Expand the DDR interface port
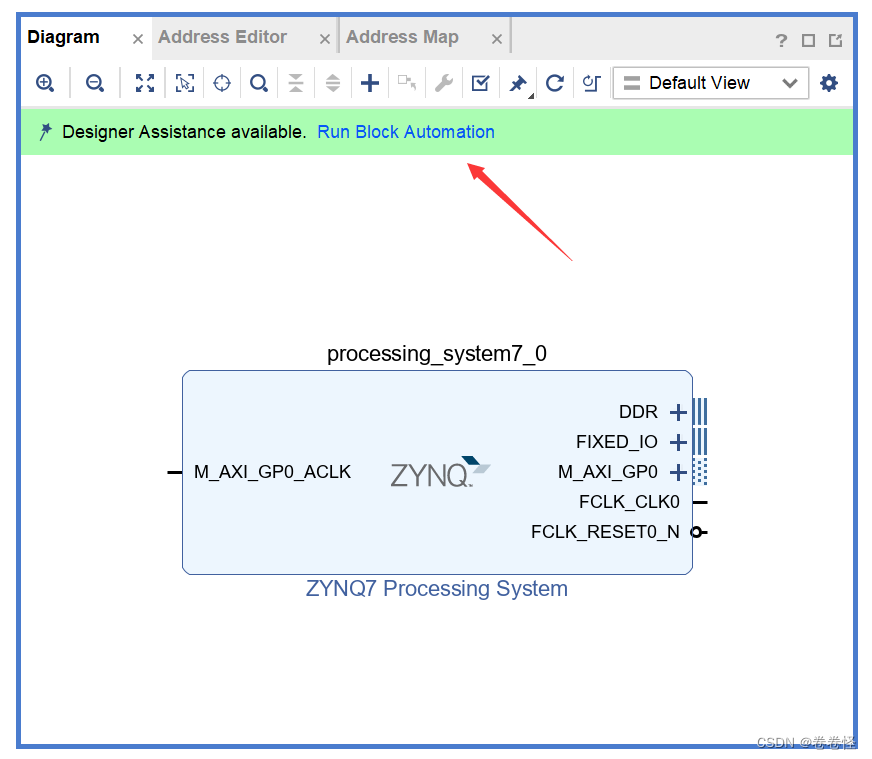 point(677,412)
